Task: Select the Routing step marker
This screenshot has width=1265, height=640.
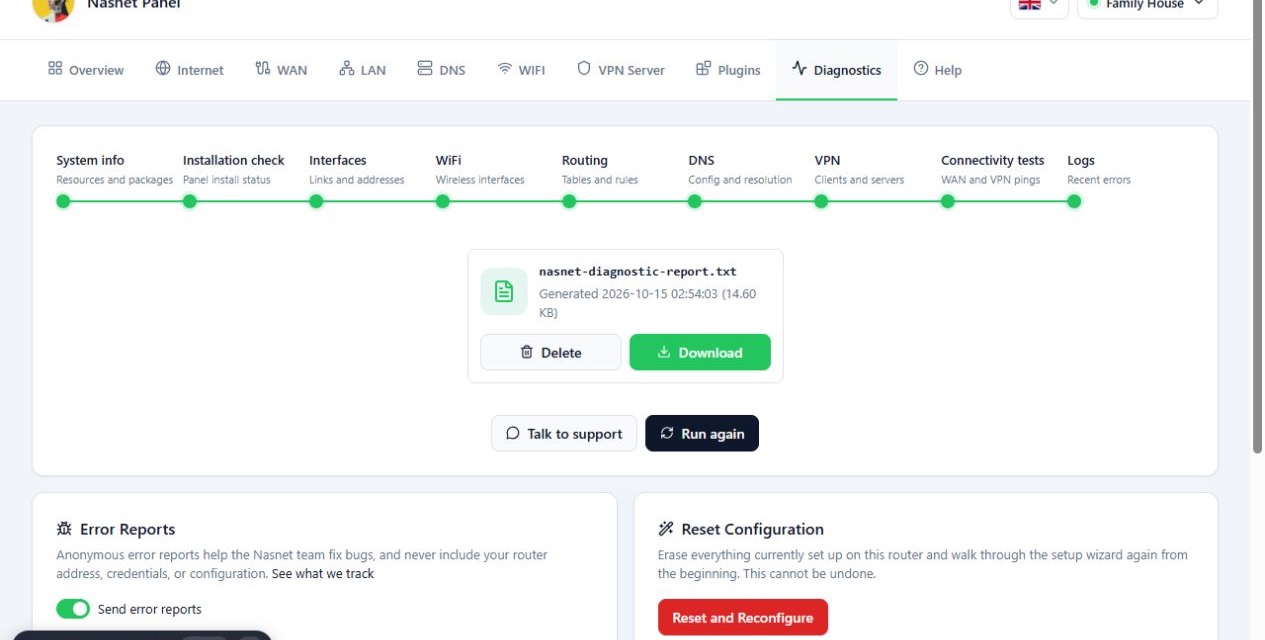Action: [x=569, y=201]
